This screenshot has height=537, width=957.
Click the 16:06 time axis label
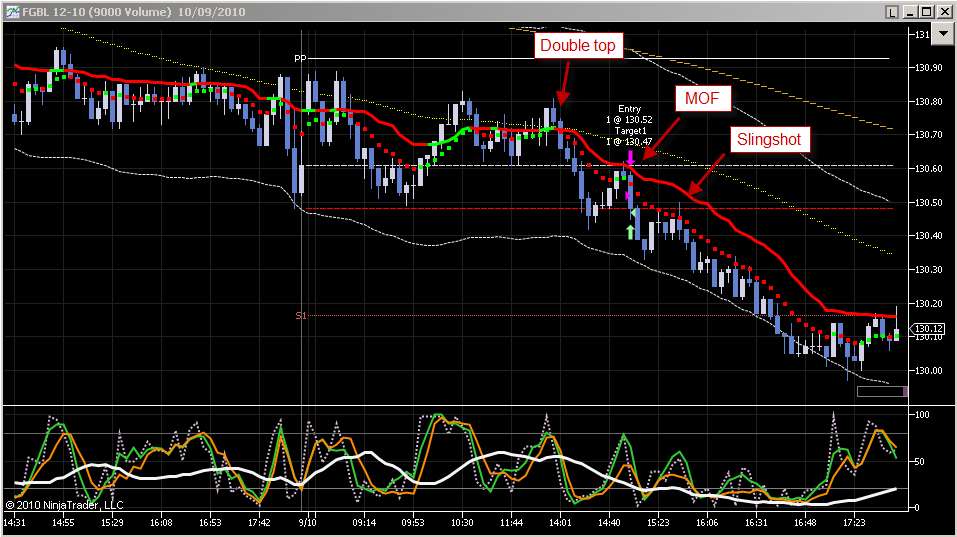[707, 522]
